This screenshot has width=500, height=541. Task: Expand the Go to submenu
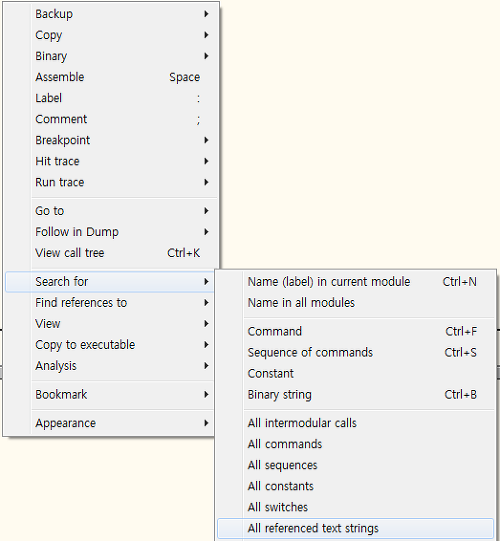click(x=111, y=211)
